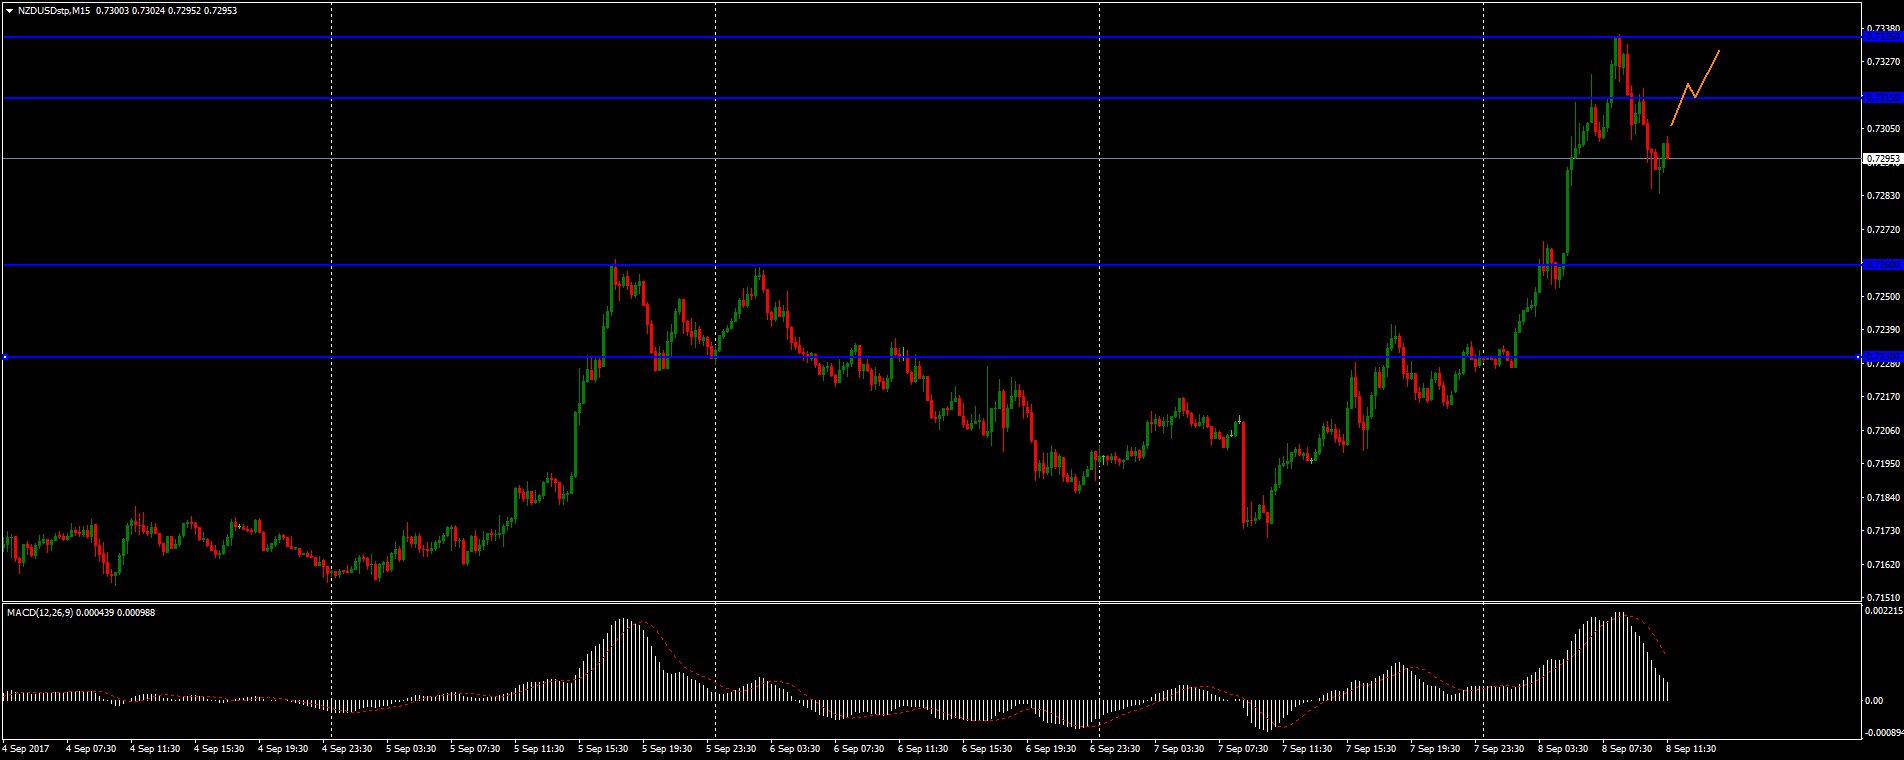The height and width of the screenshot is (760, 1904).
Task: Click the 8 Sep 11:30 time label
Action: [1692, 748]
